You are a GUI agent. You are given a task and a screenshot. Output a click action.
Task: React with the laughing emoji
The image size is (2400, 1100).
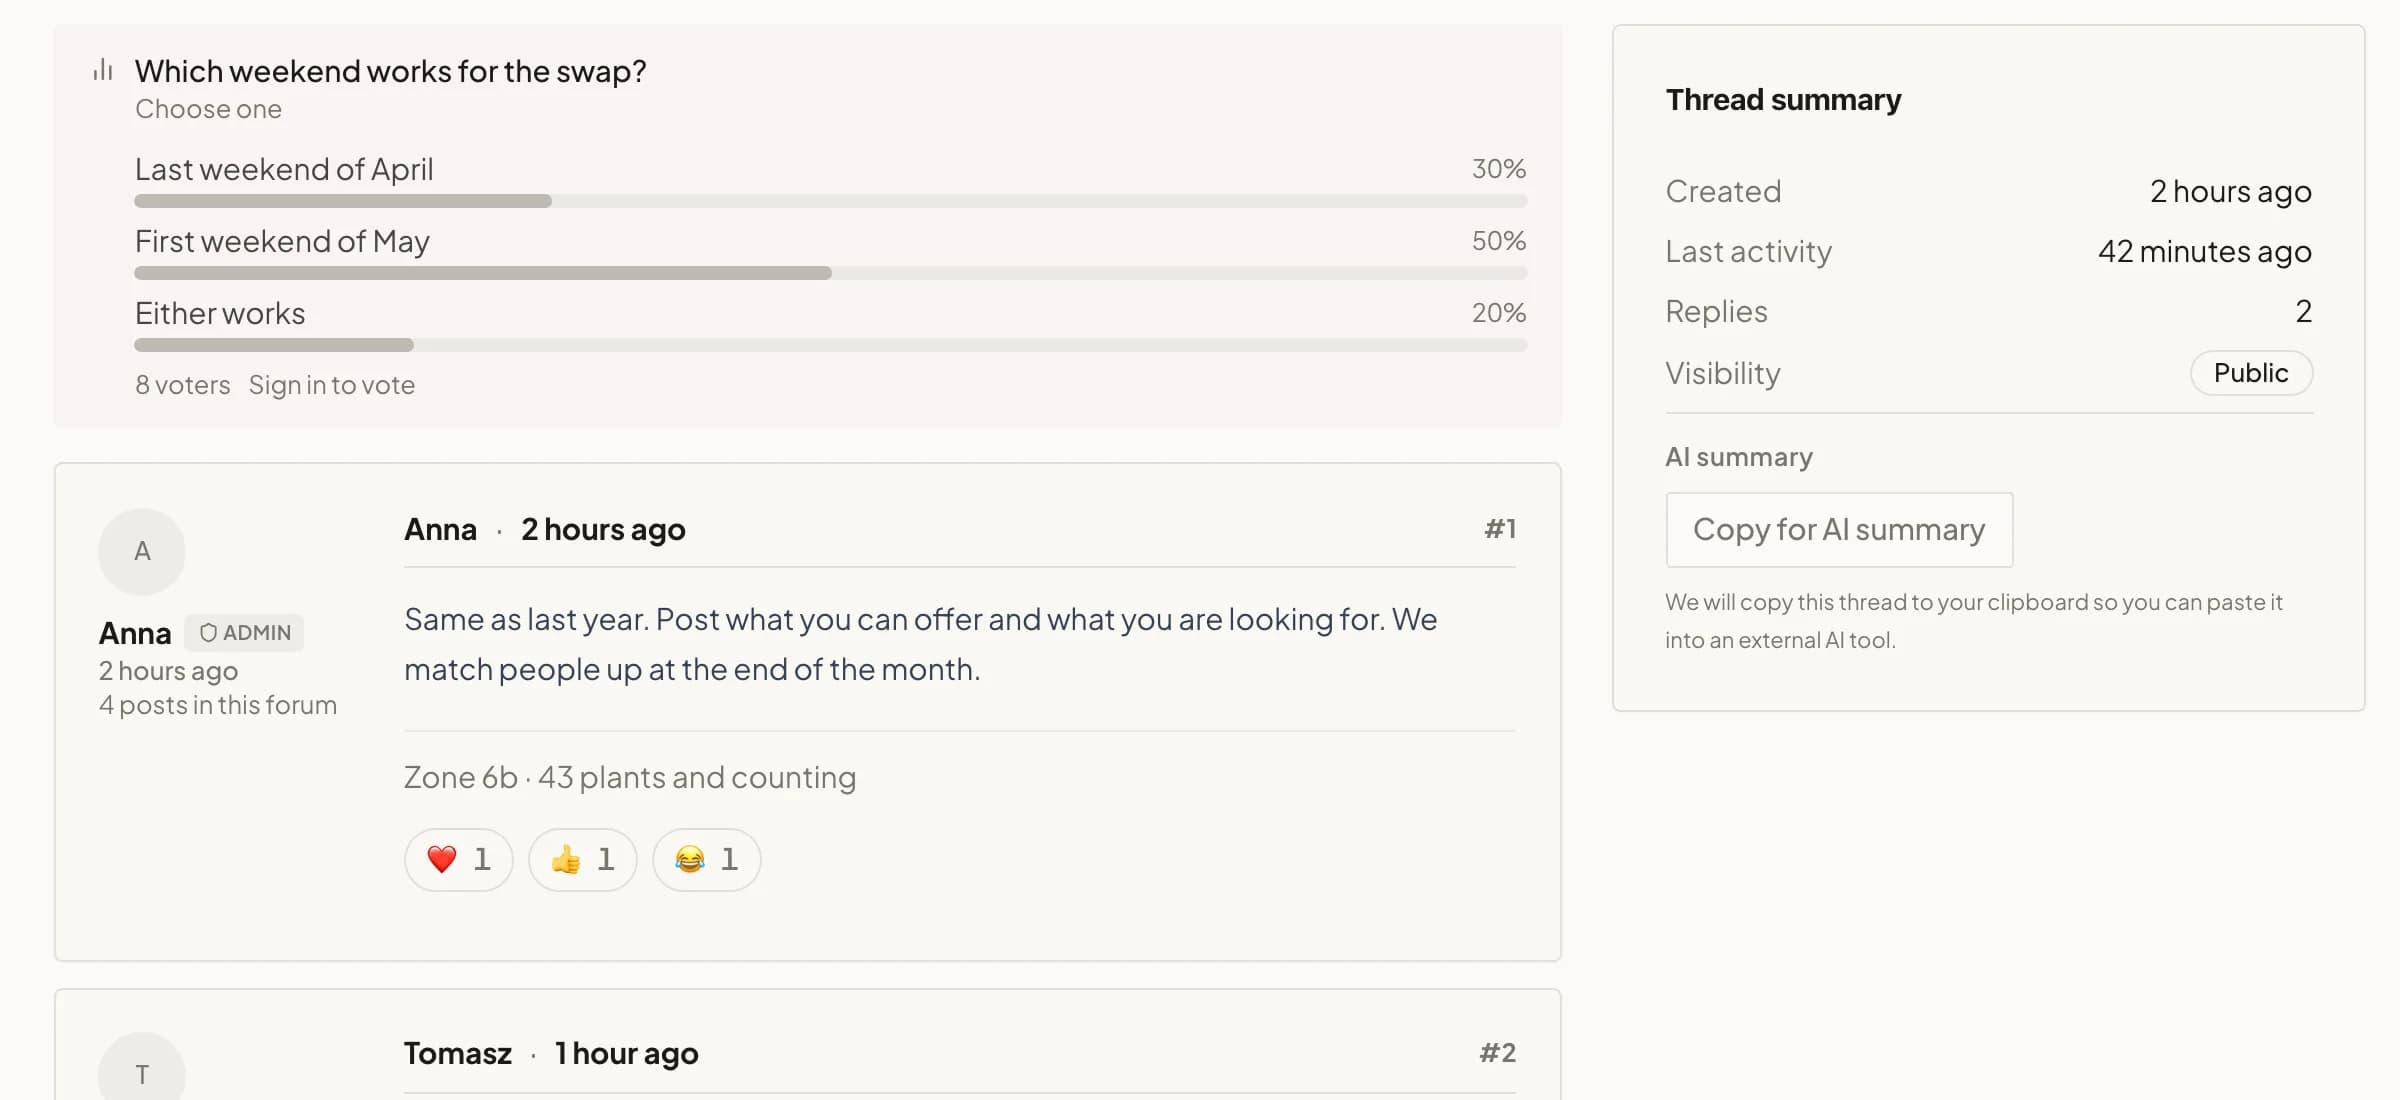coord(707,859)
